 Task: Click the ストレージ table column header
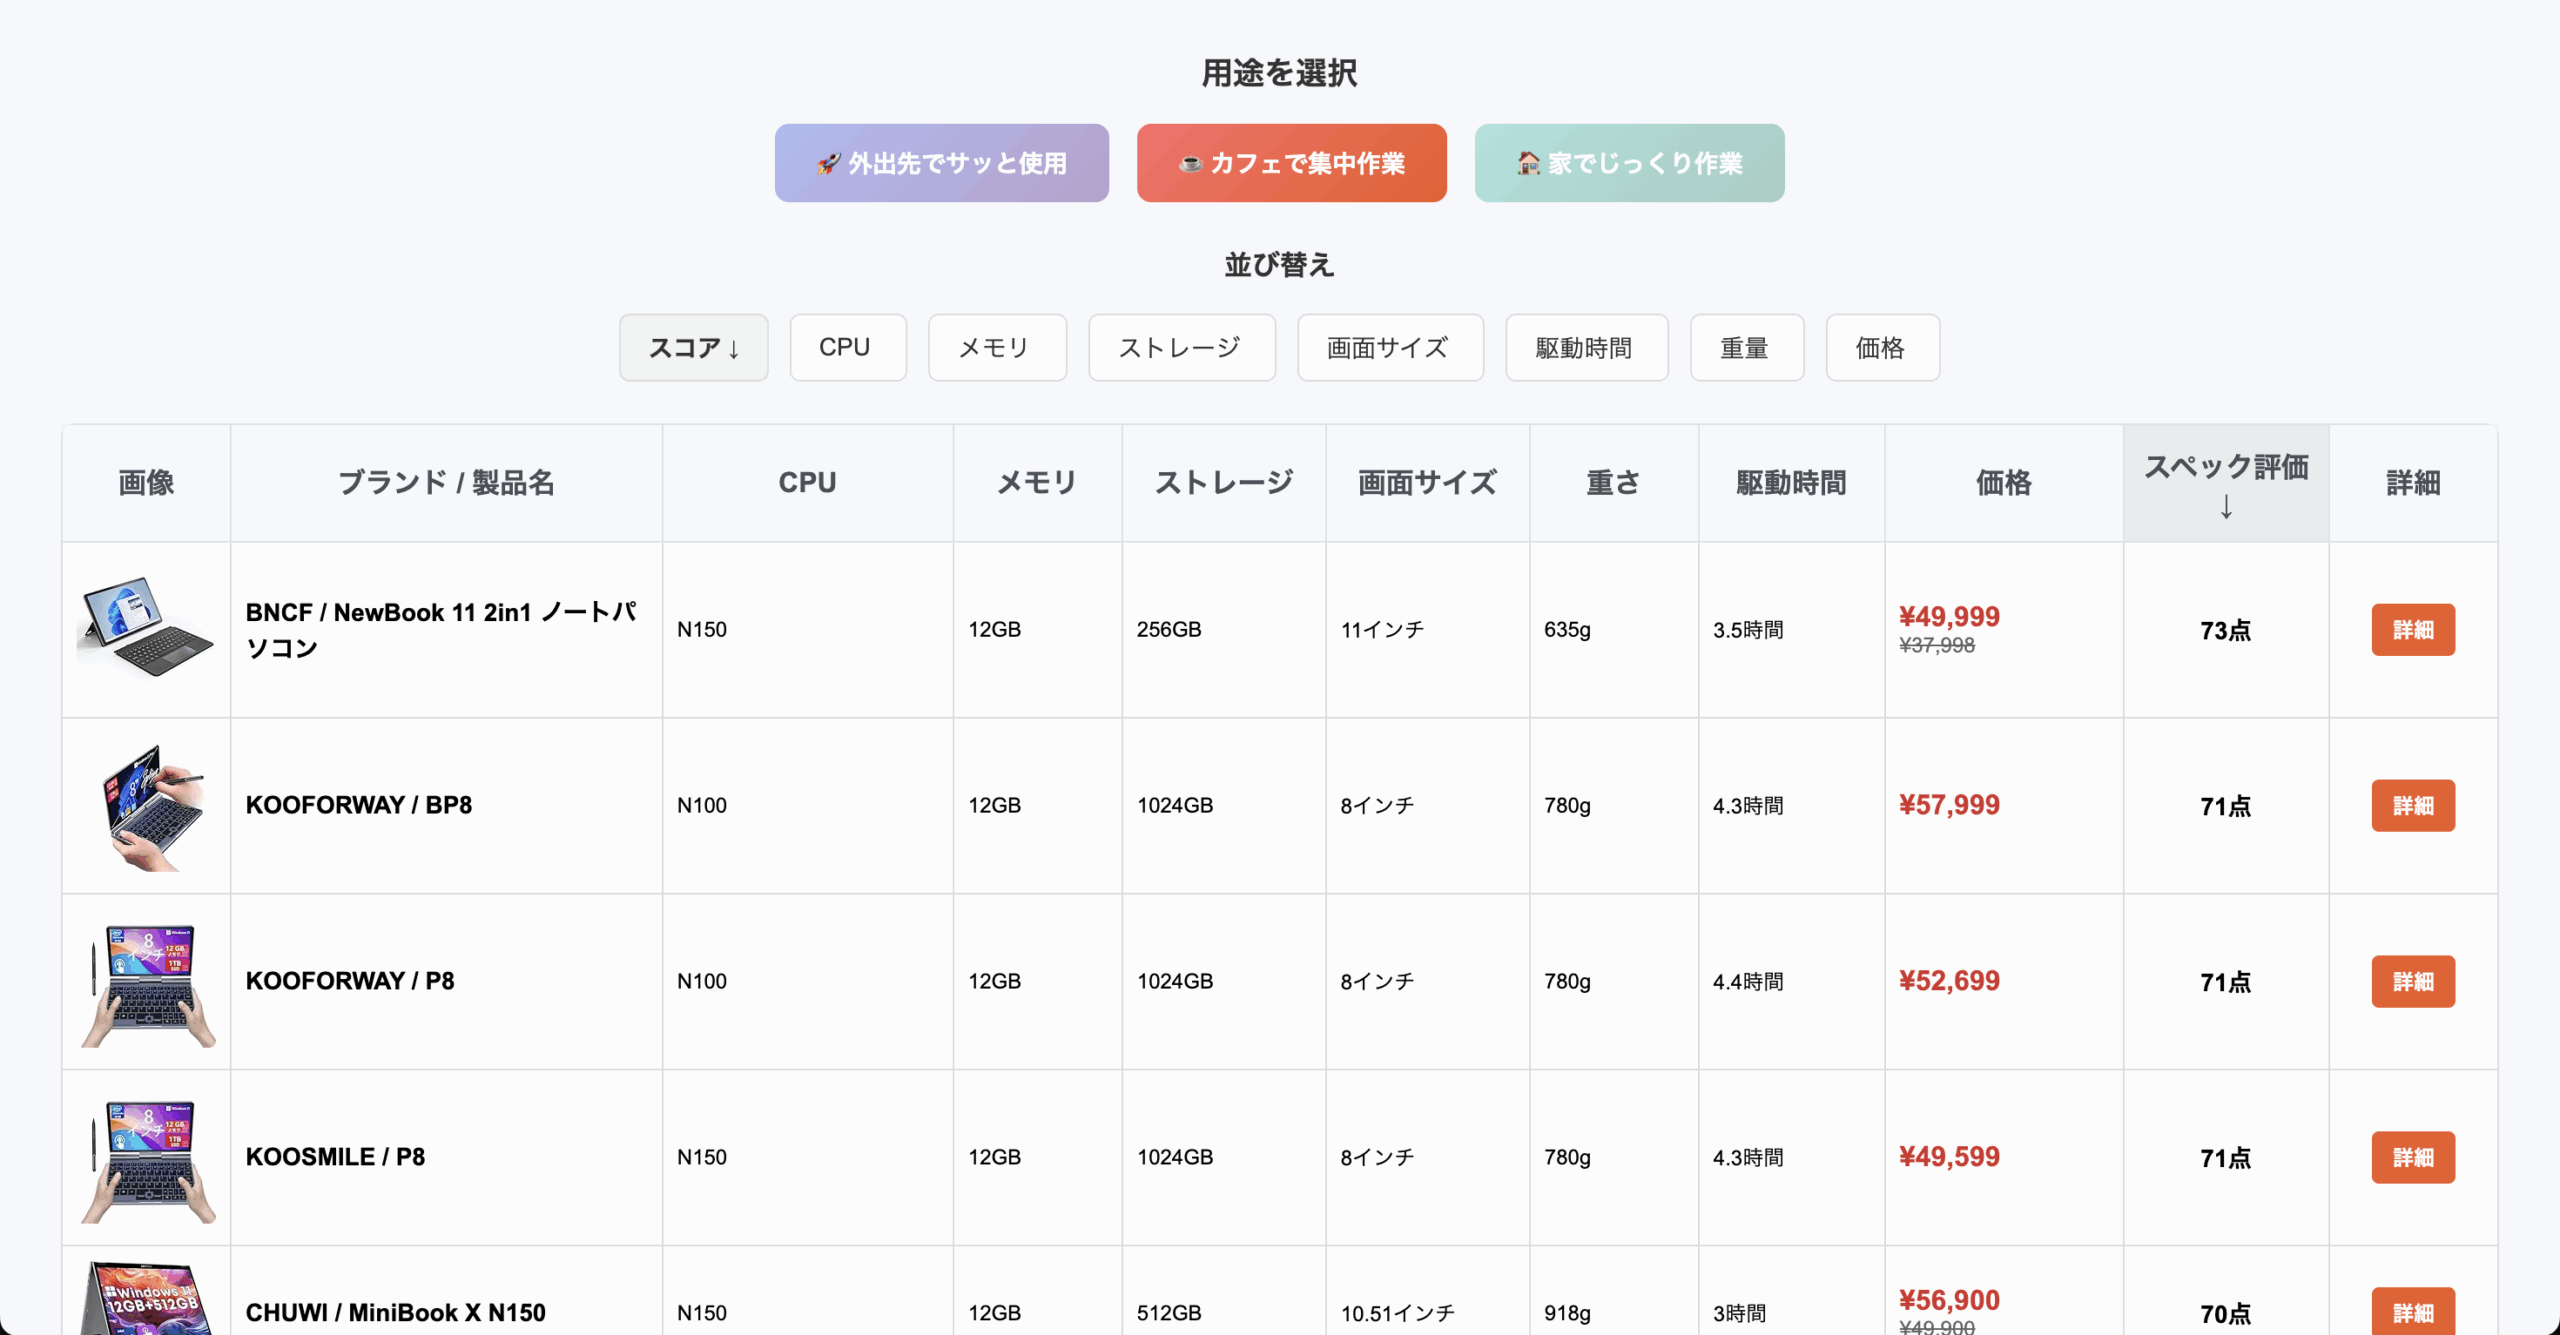1223,483
